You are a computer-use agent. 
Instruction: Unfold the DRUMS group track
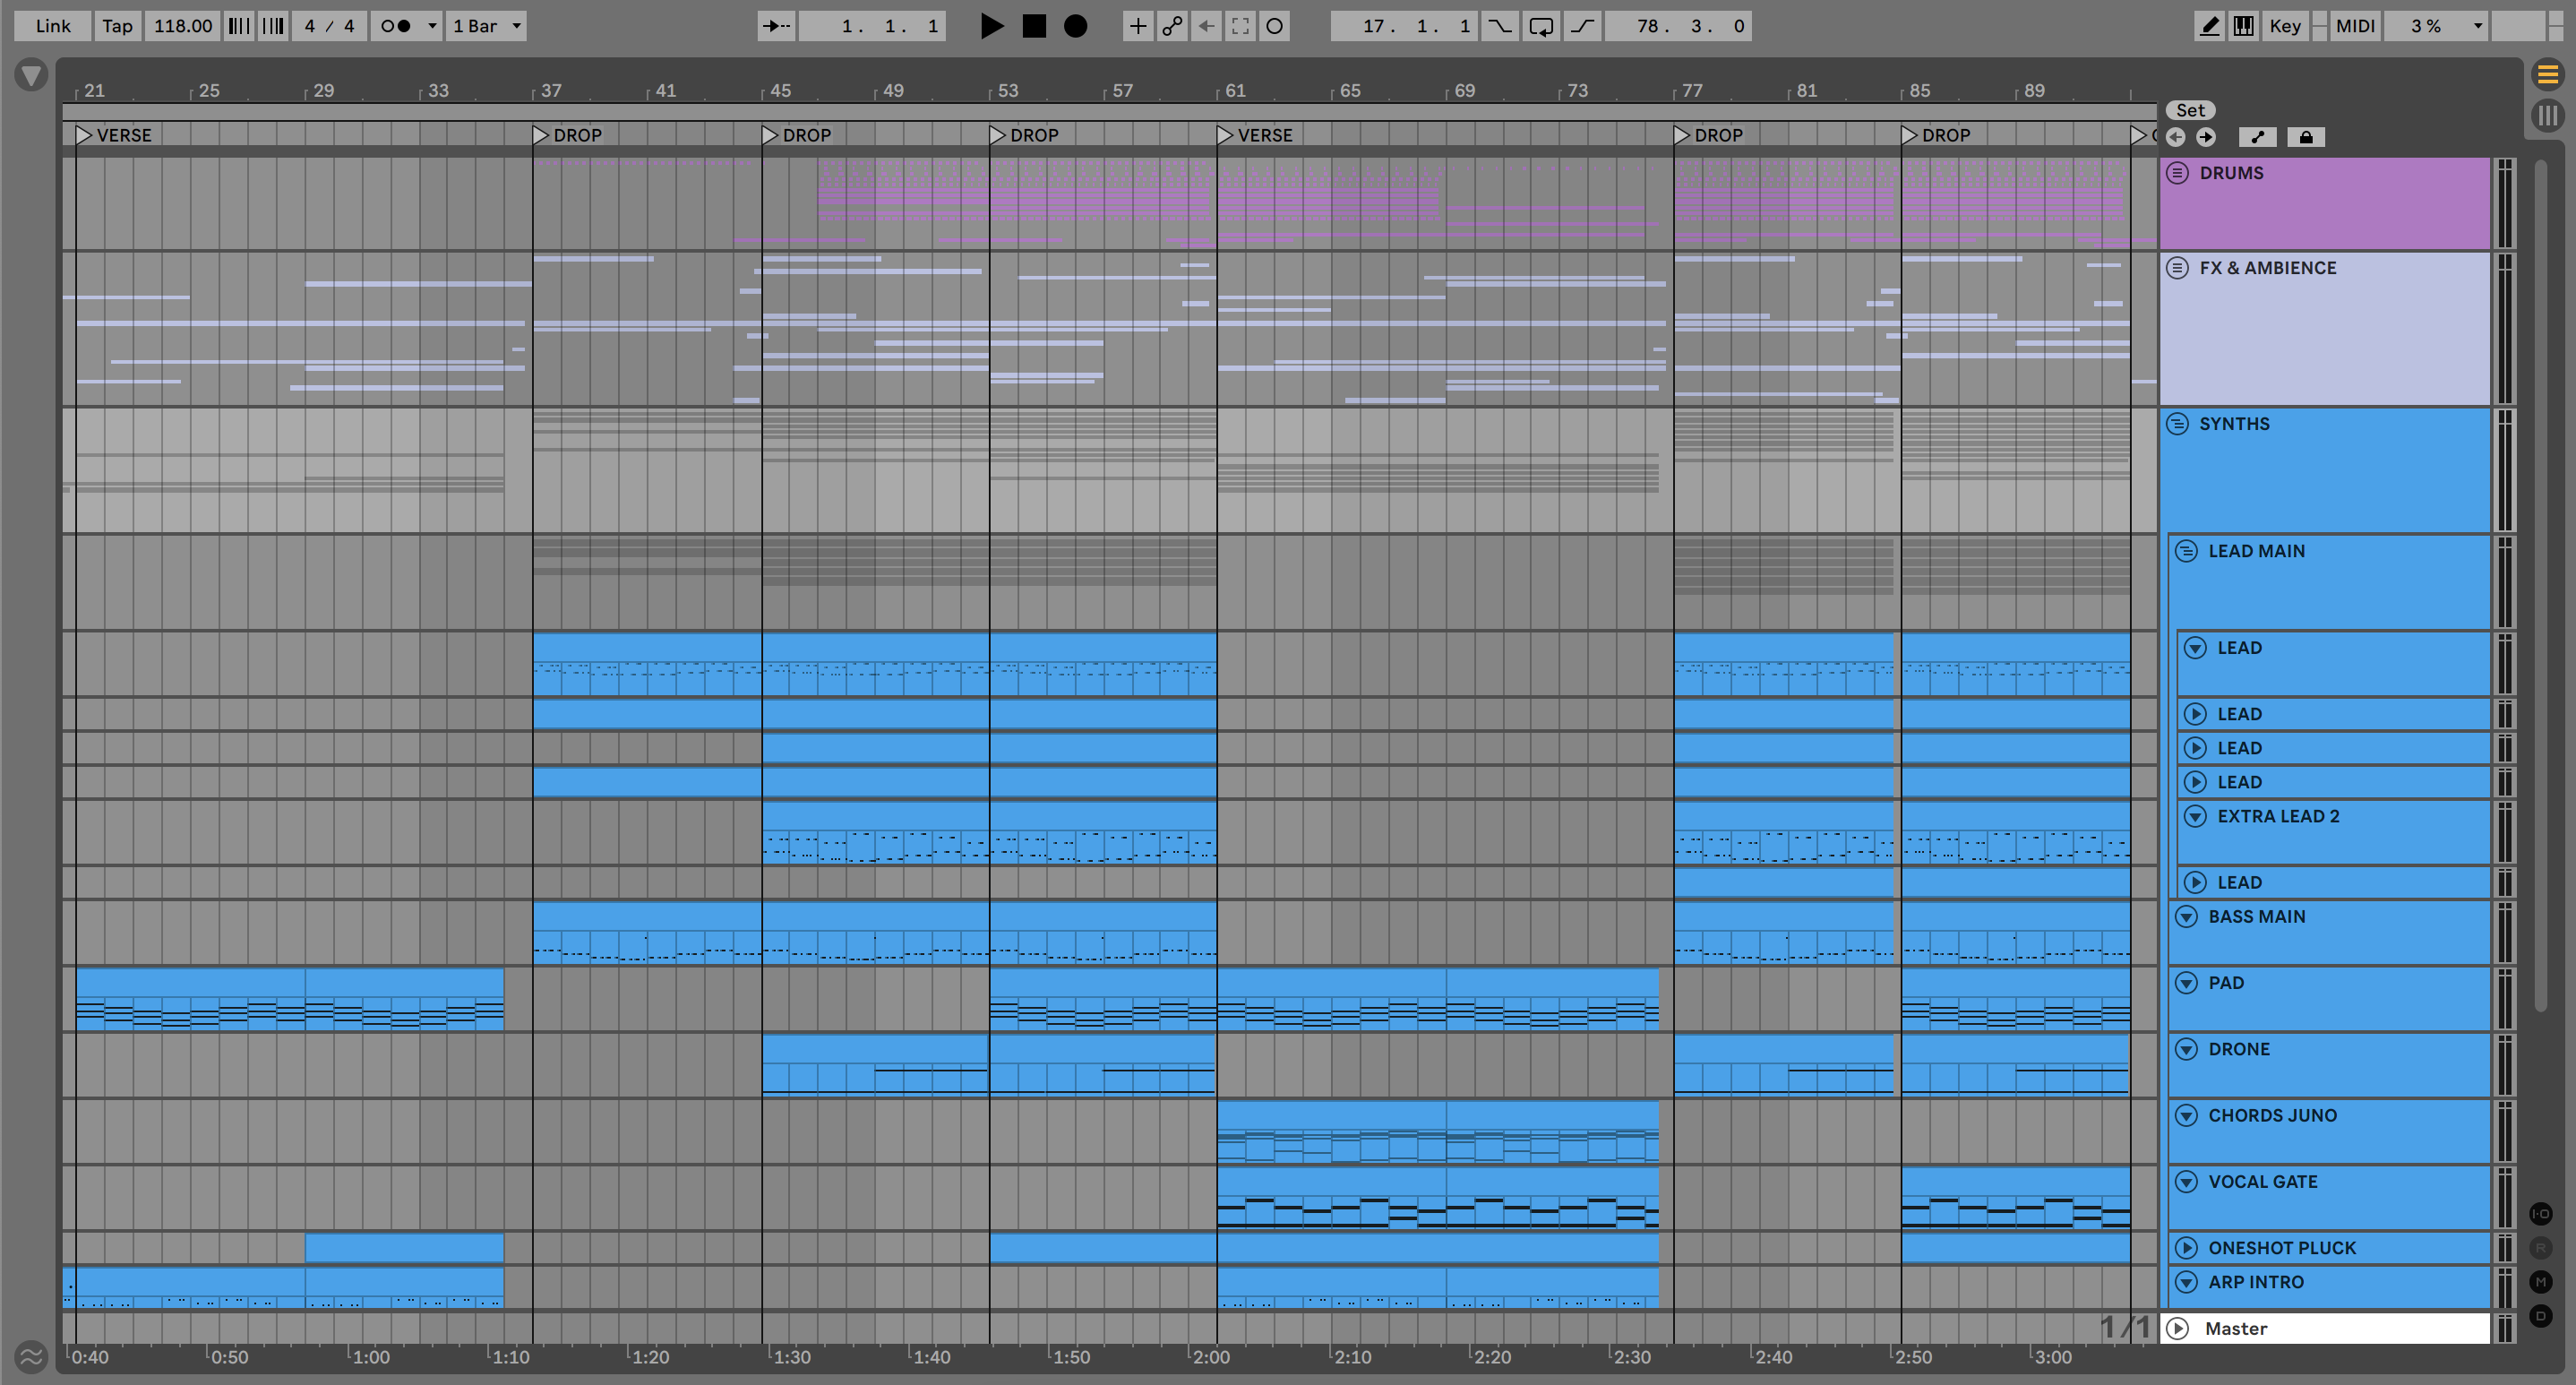[2177, 173]
